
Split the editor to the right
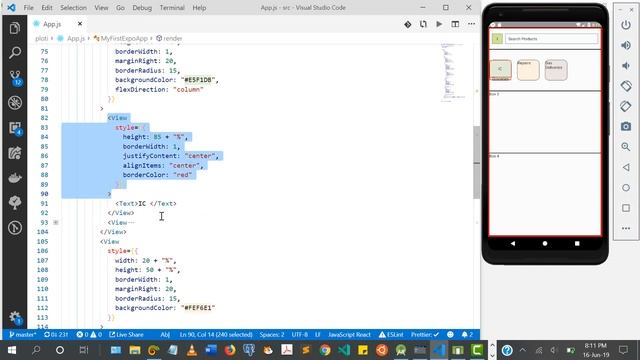455,24
